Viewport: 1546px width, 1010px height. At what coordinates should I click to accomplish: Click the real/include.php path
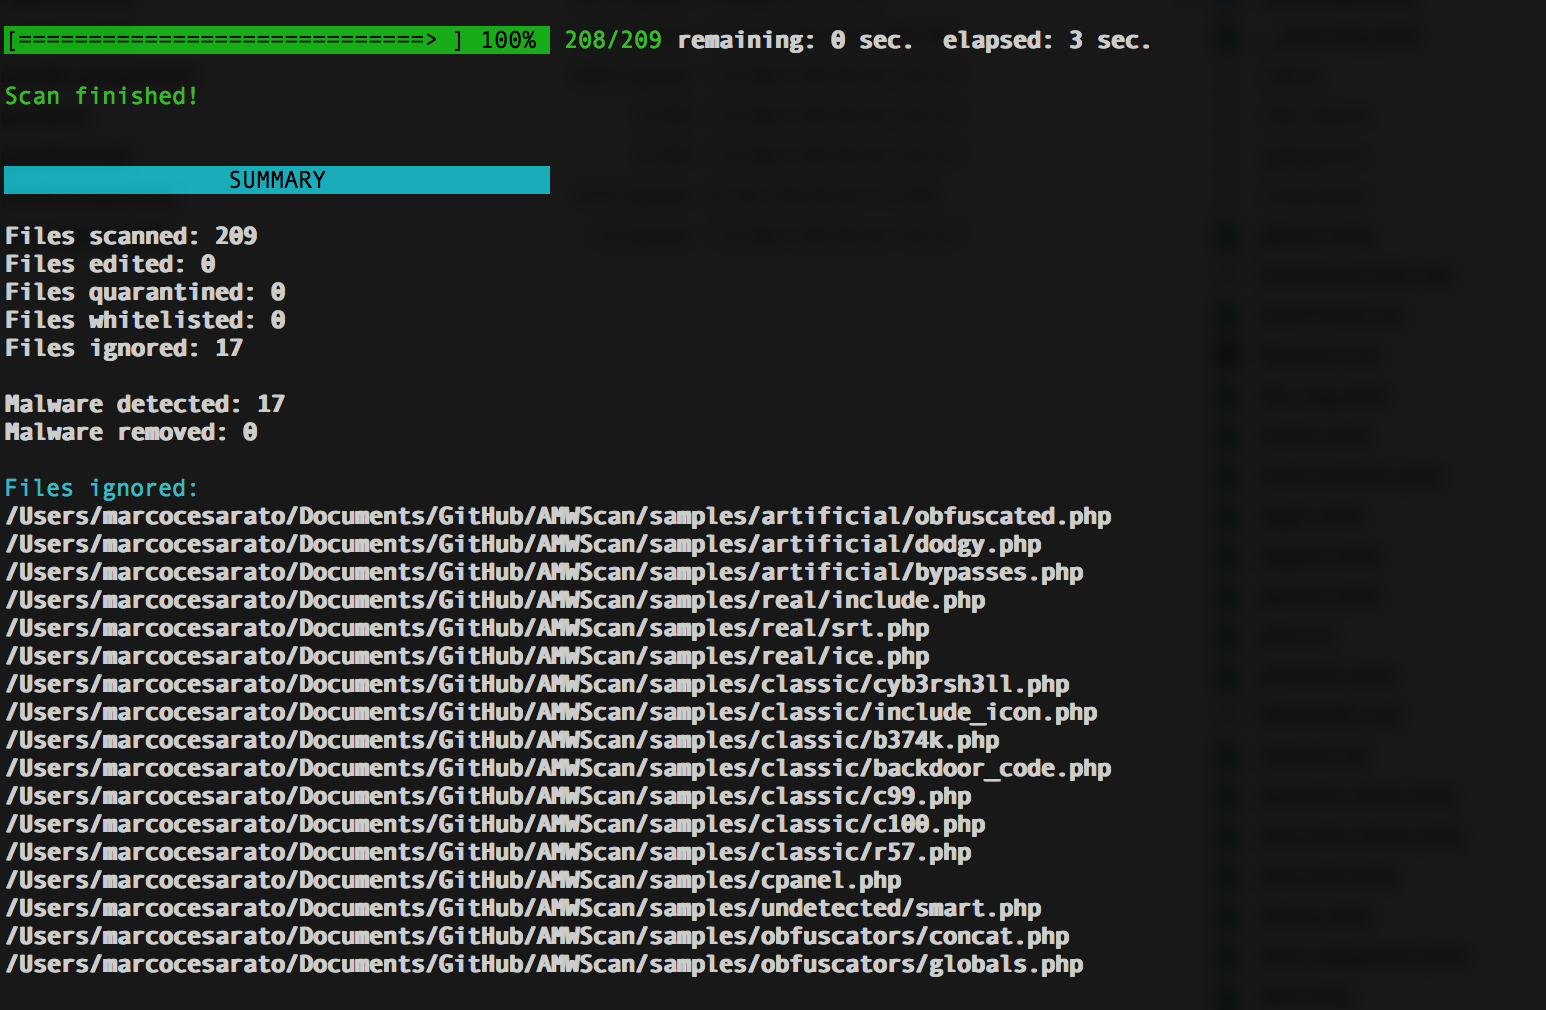tap(495, 600)
